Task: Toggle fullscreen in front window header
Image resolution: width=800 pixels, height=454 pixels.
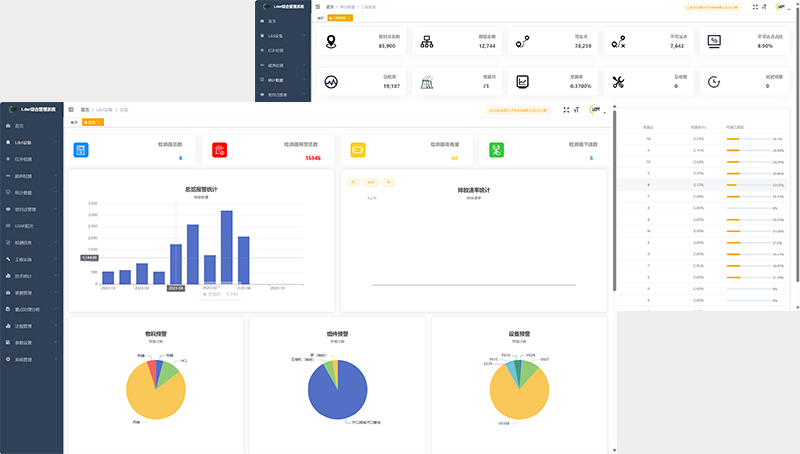Action: coord(567,110)
